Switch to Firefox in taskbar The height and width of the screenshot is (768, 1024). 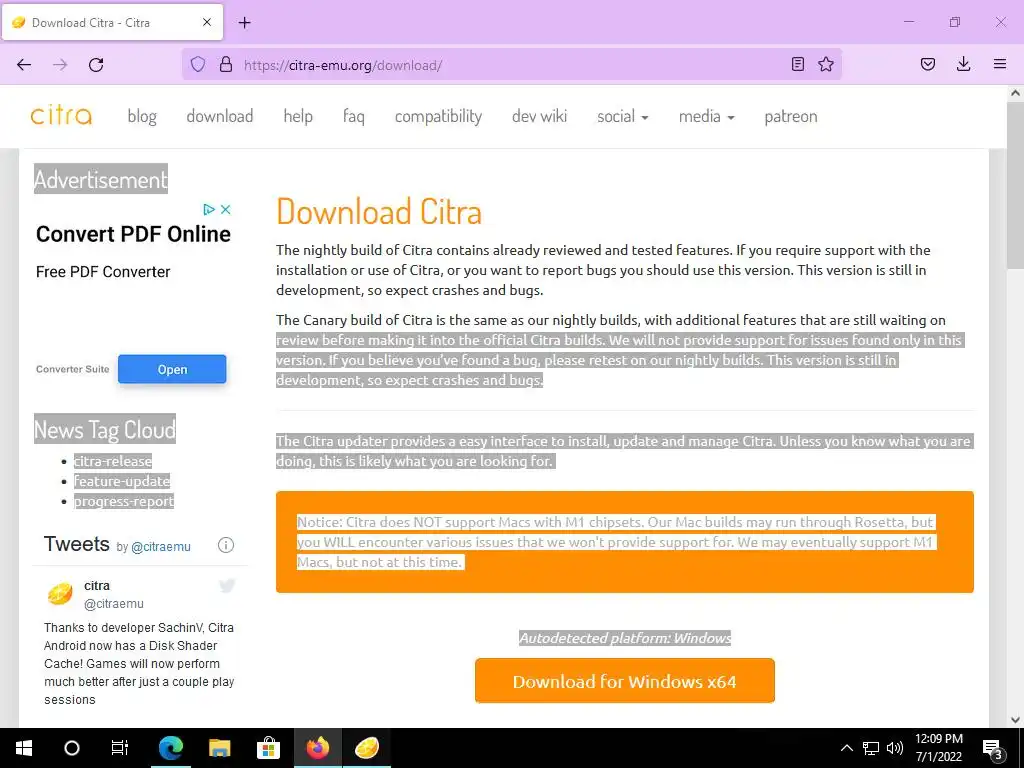[318, 748]
